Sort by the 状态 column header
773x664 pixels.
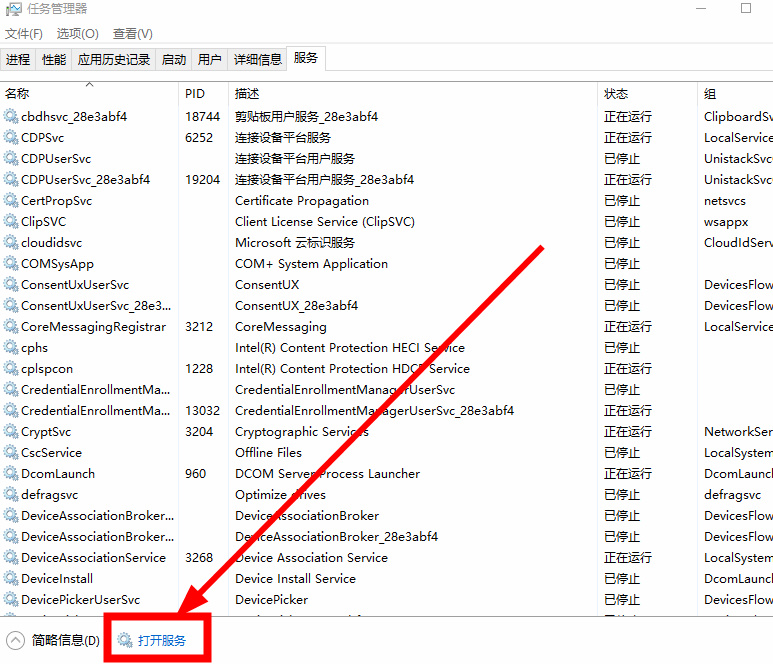[616, 94]
